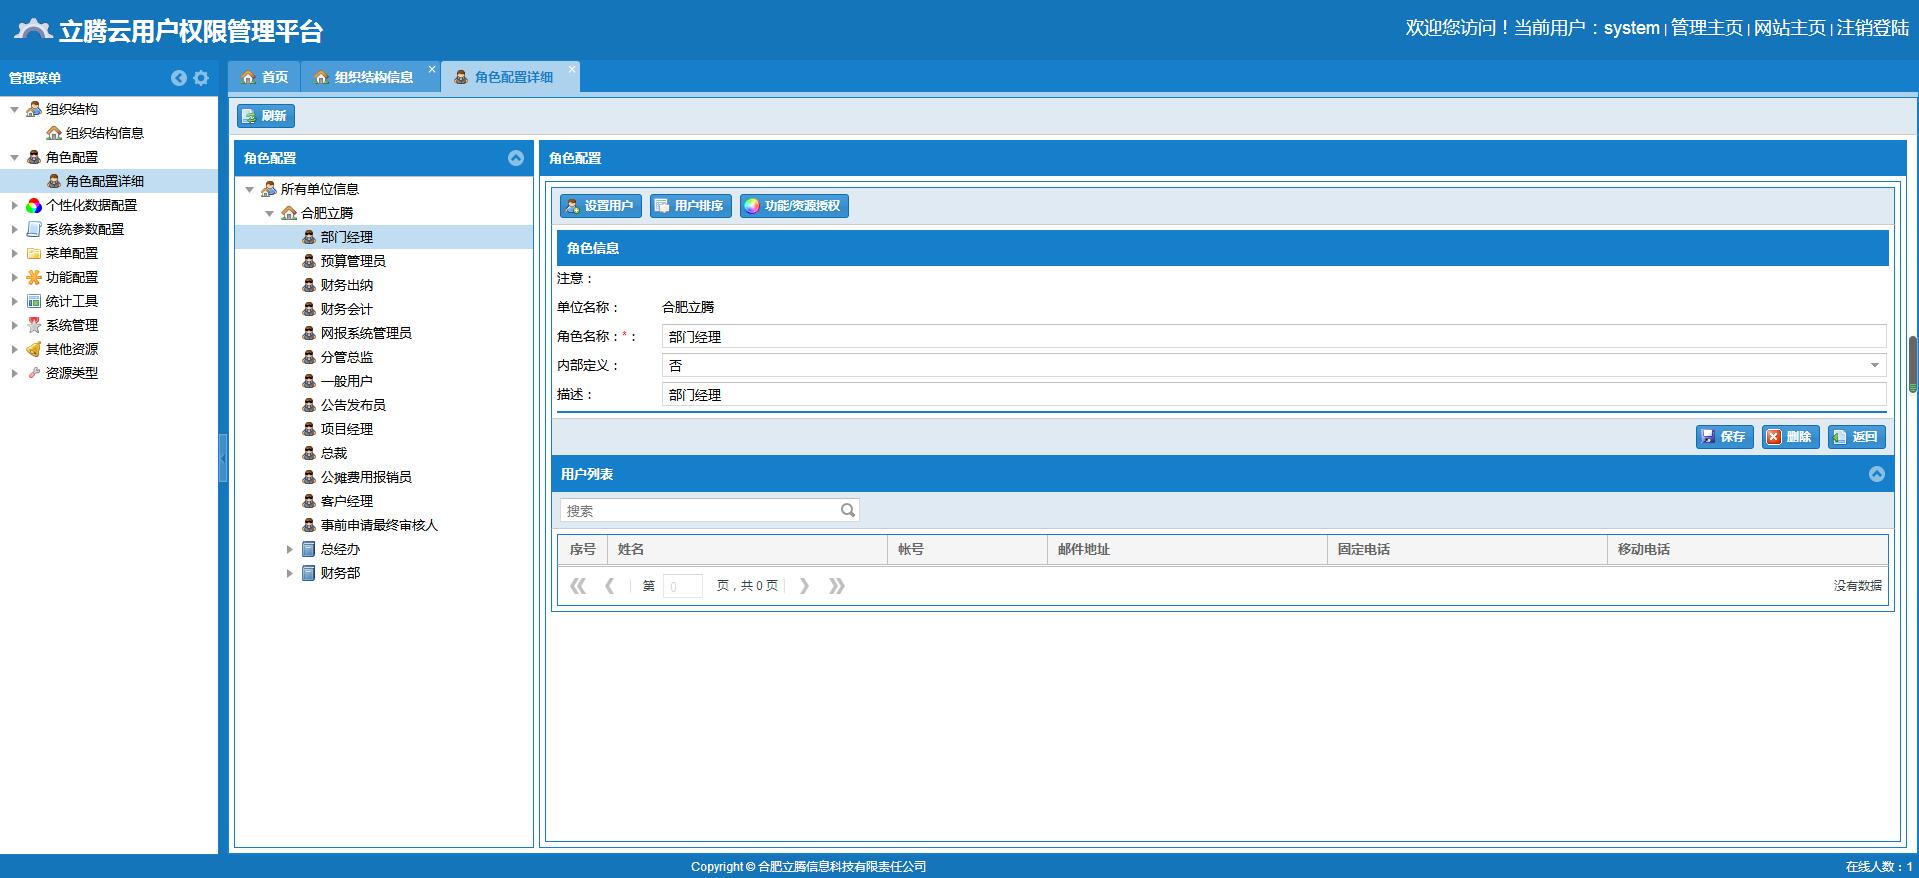Save the role with 保存 button
1919x878 pixels.
[x=1724, y=437]
